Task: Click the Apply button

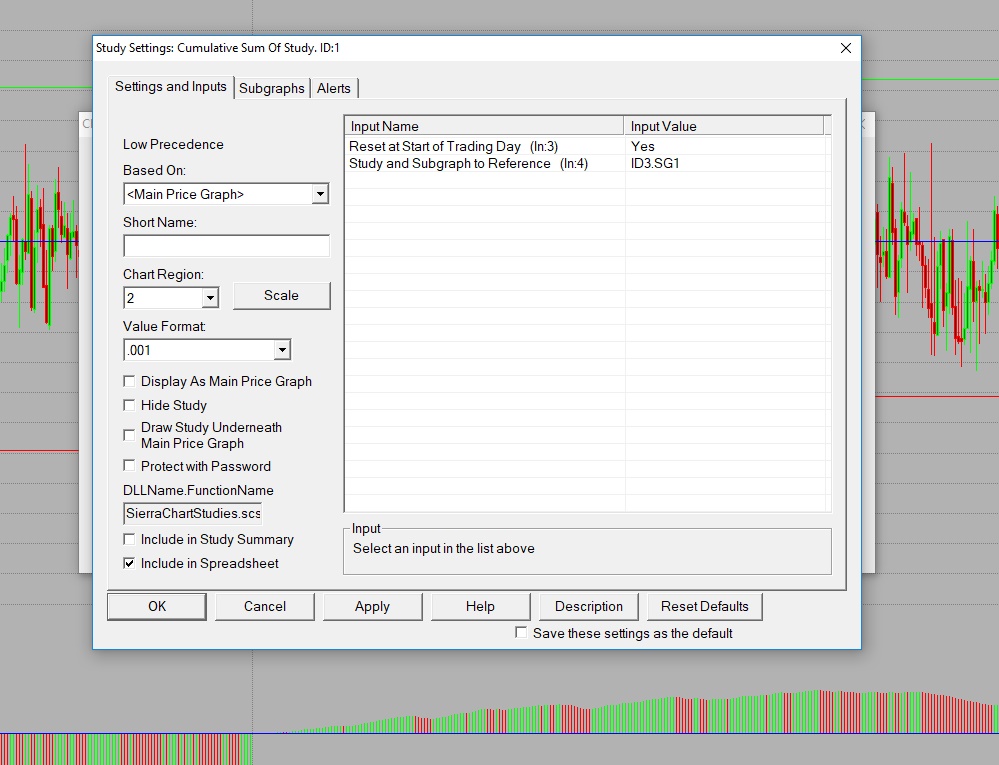Action: point(373,606)
